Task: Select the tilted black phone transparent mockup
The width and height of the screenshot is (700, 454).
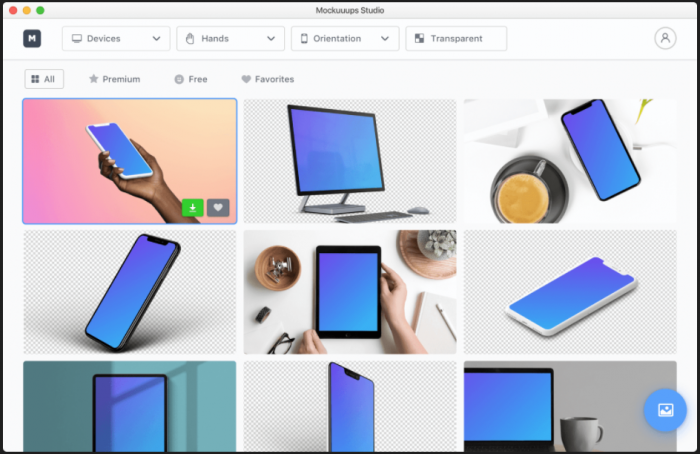Action: pyautogui.click(x=129, y=292)
